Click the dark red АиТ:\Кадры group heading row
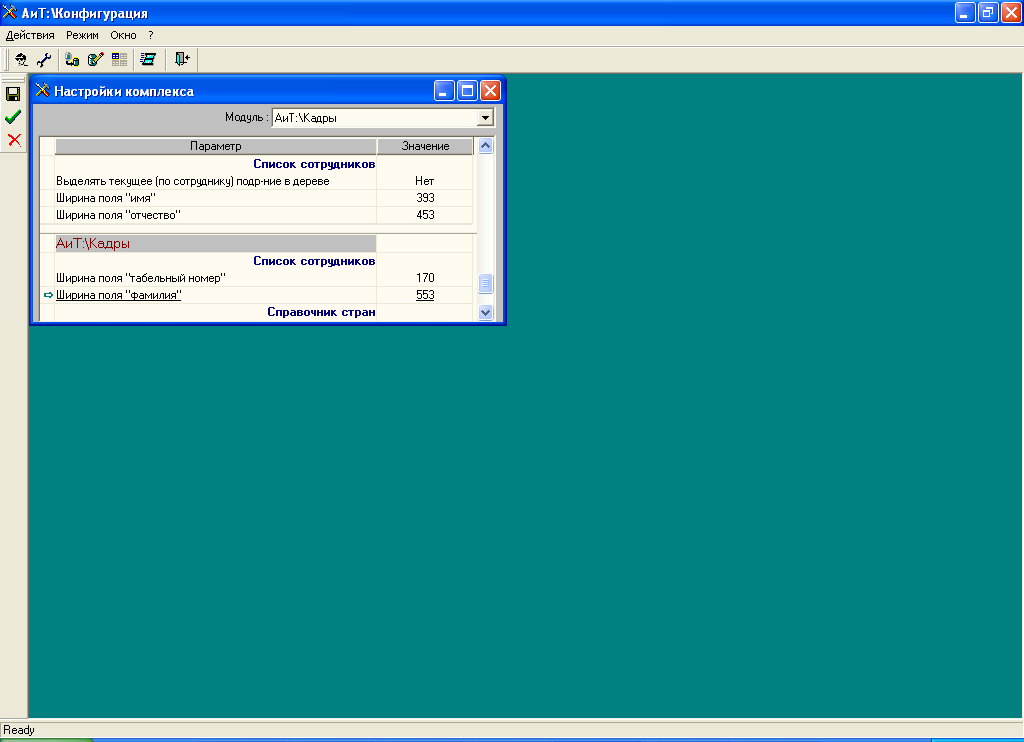1024x742 pixels. coord(216,244)
